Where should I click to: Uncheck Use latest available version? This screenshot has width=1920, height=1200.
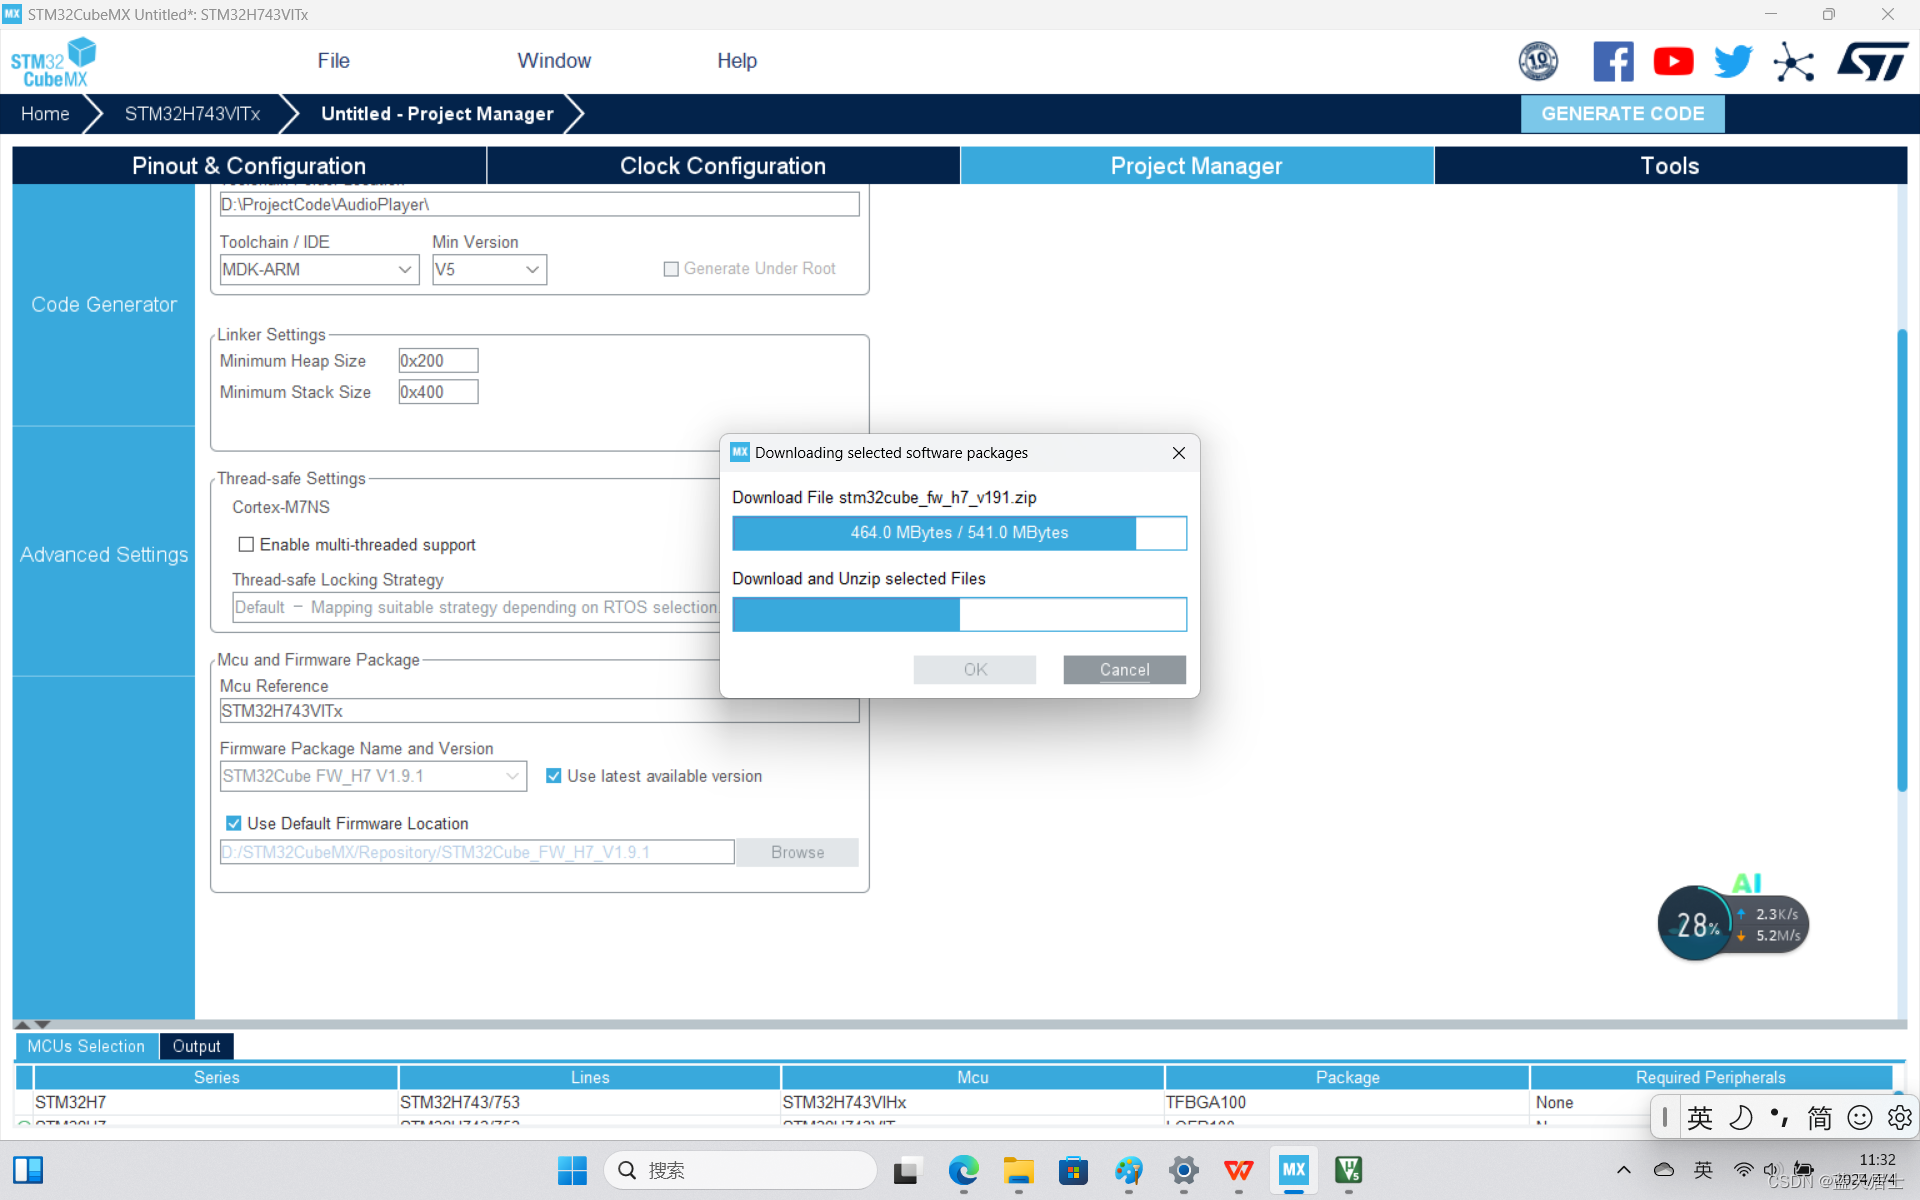click(x=553, y=776)
